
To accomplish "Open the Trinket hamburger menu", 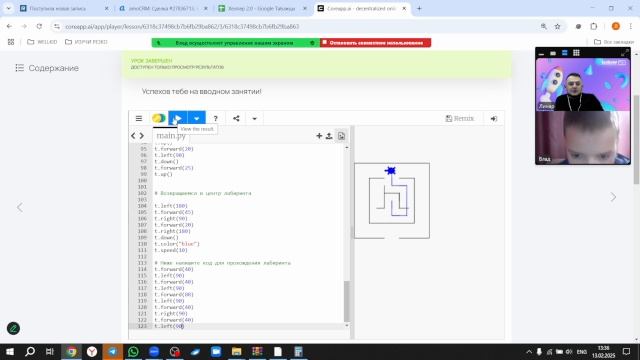I will coord(139,118).
